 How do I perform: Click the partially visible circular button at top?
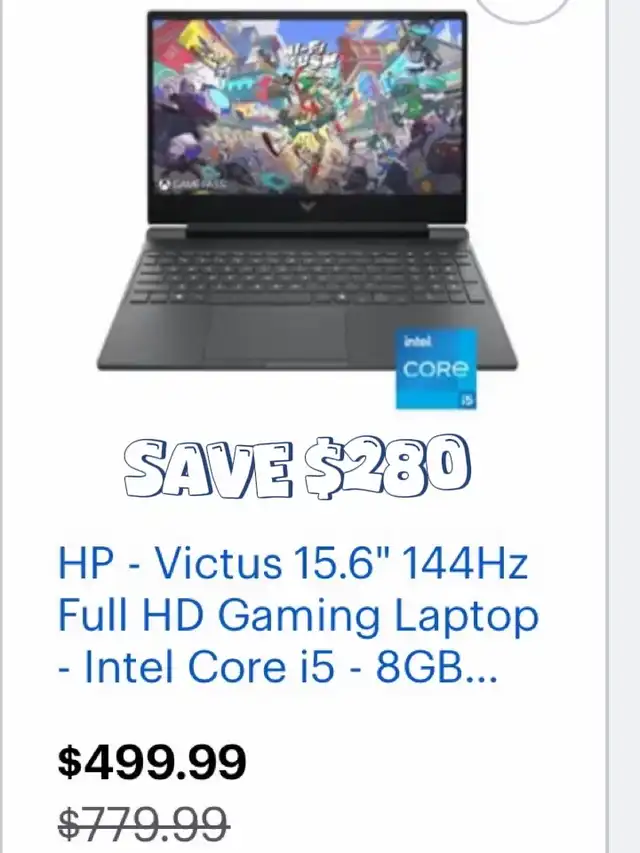pyautogui.click(x=523, y=9)
